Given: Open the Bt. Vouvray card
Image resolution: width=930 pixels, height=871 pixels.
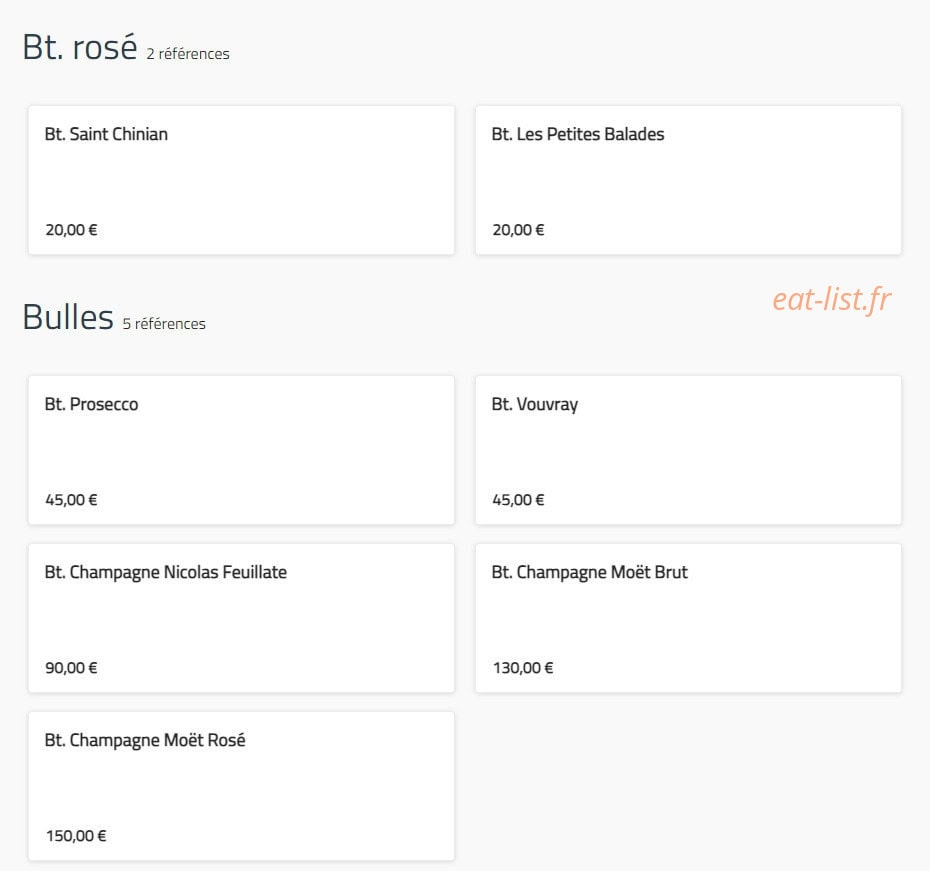Looking at the screenshot, I should (x=688, y=450).
